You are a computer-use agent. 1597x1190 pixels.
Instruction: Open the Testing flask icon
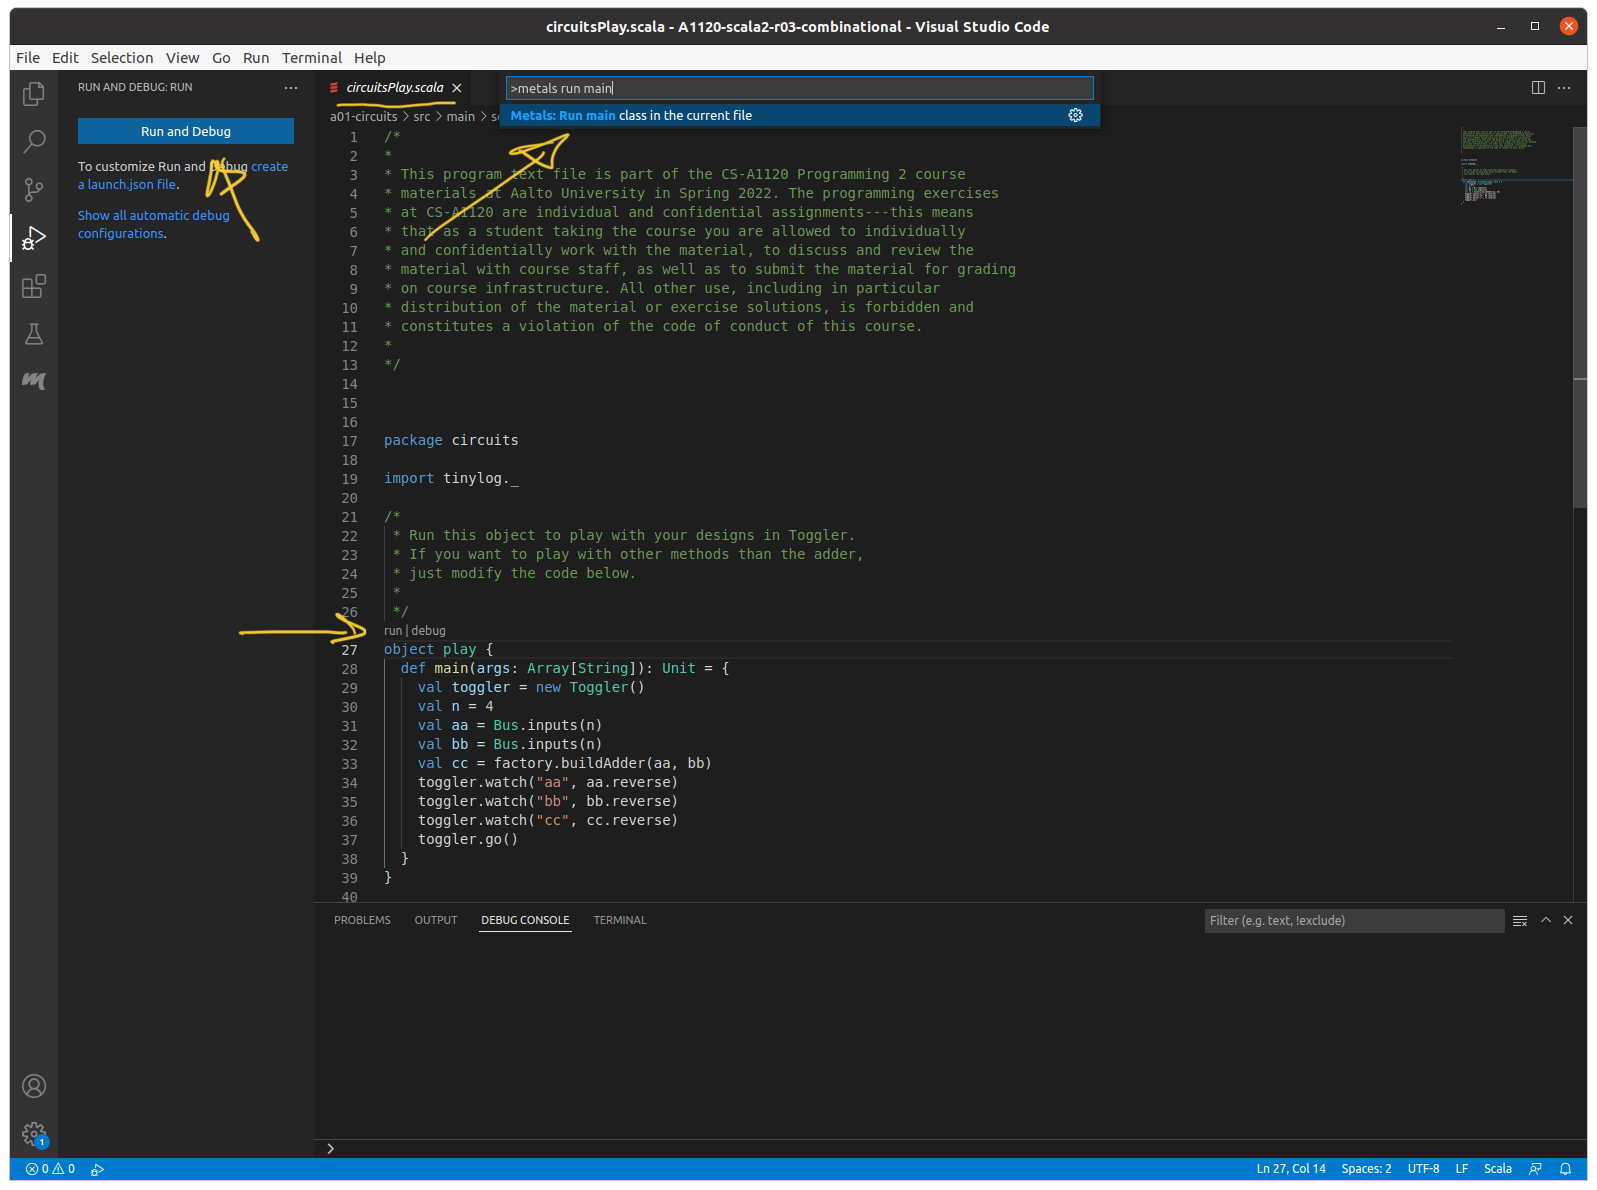click(34, 334)
